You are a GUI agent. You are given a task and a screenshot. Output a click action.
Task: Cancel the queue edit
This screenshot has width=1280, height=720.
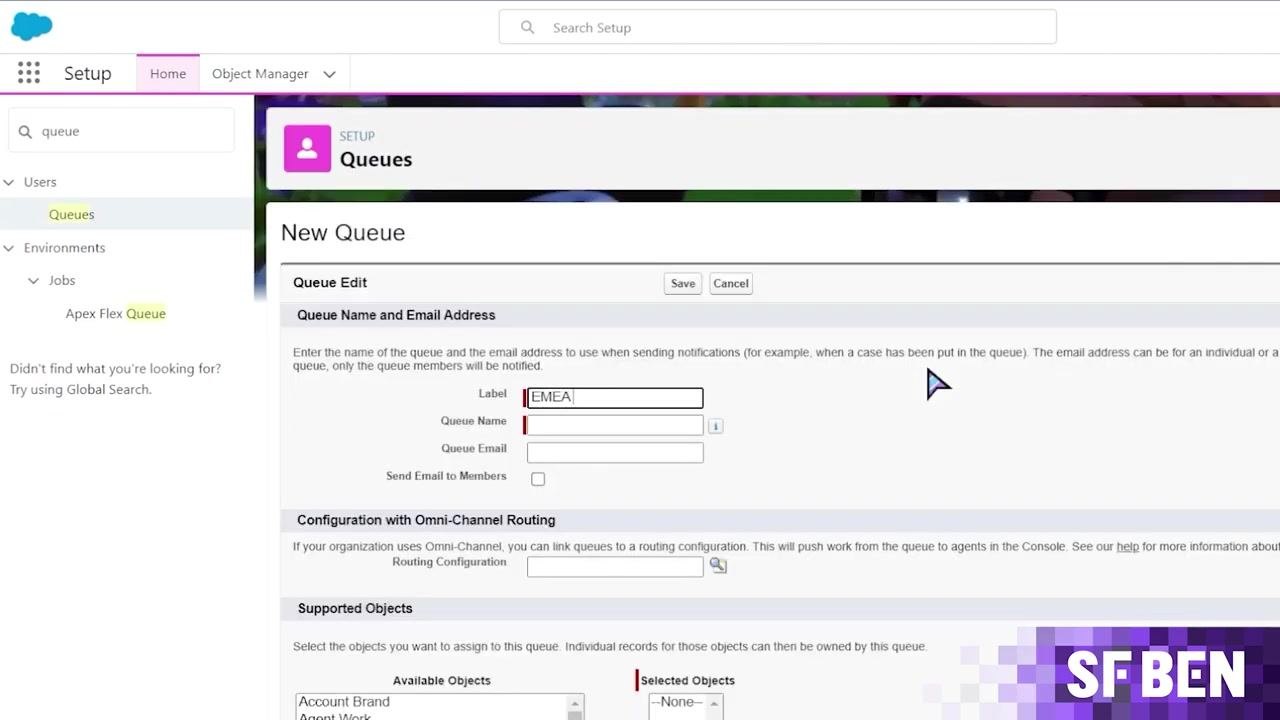[x=731, y=283]
